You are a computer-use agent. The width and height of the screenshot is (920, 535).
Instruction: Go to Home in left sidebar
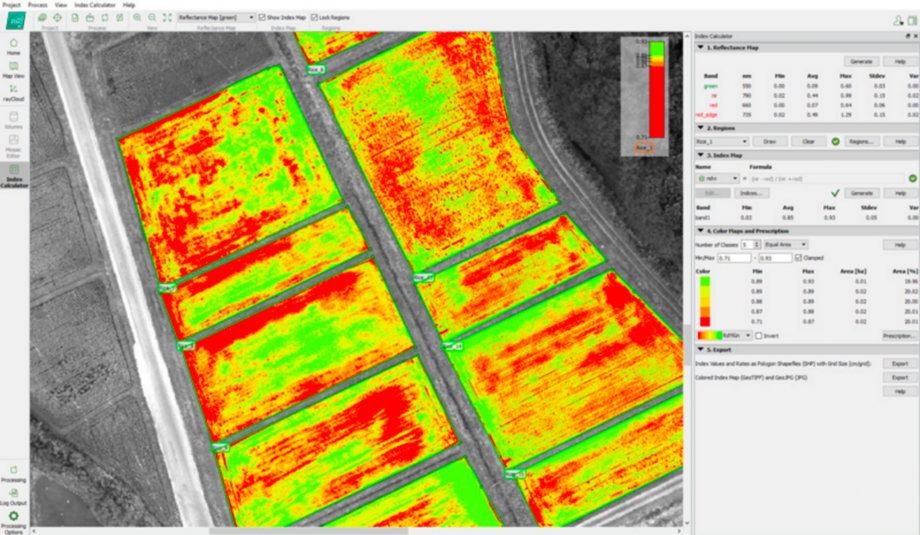pos(14,44)
